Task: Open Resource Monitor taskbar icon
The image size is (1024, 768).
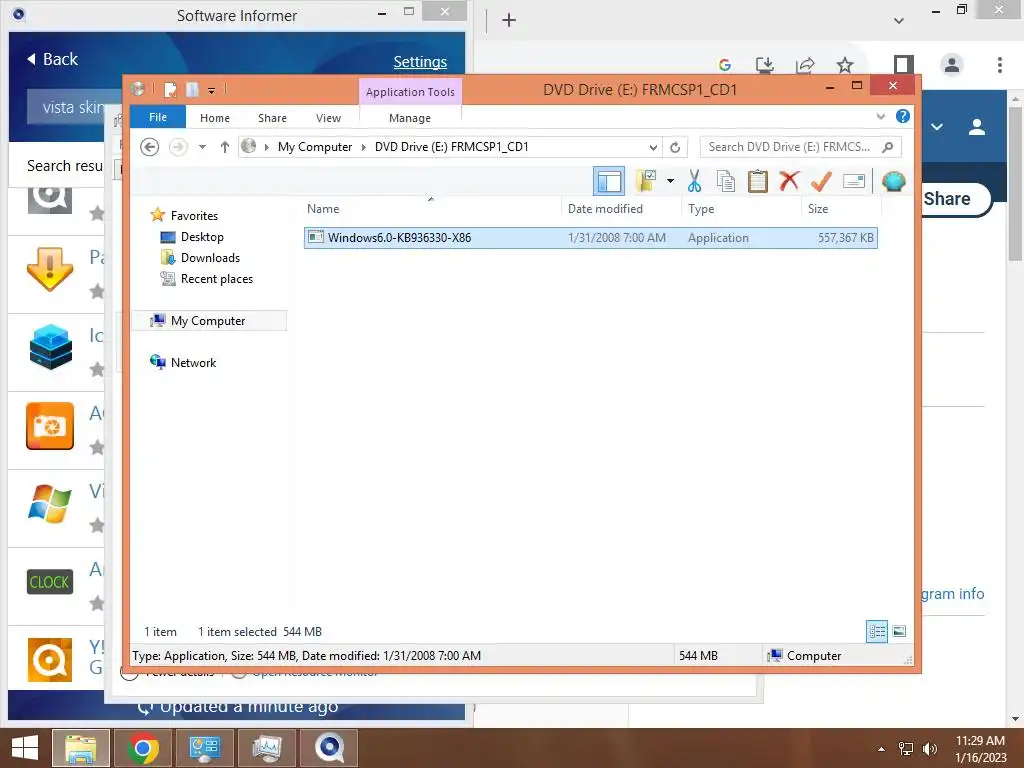Action: click(267, 748)
